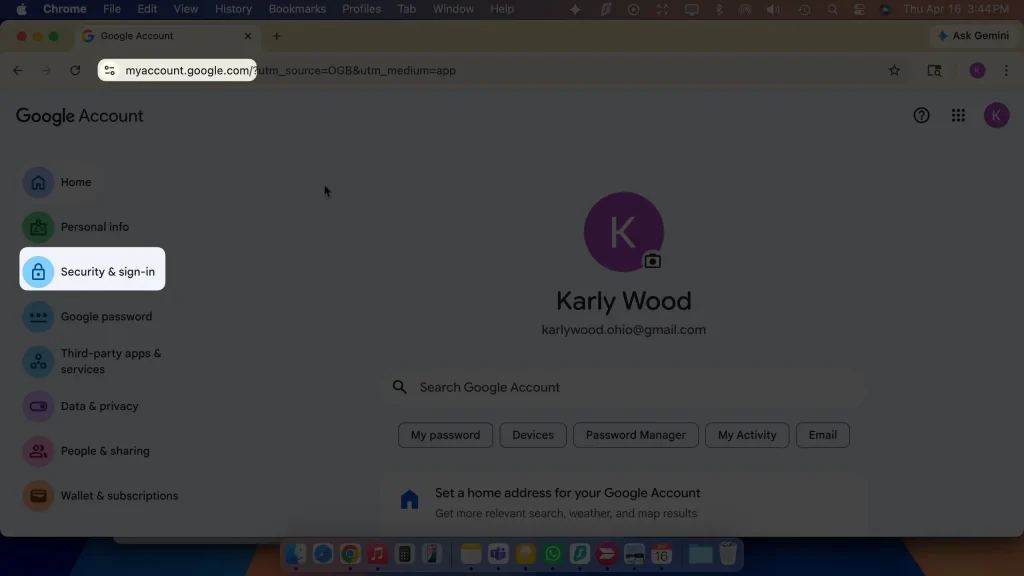Click the My Activity chip
Viewport: 1024px width, 576px height.
click(747, 435)
